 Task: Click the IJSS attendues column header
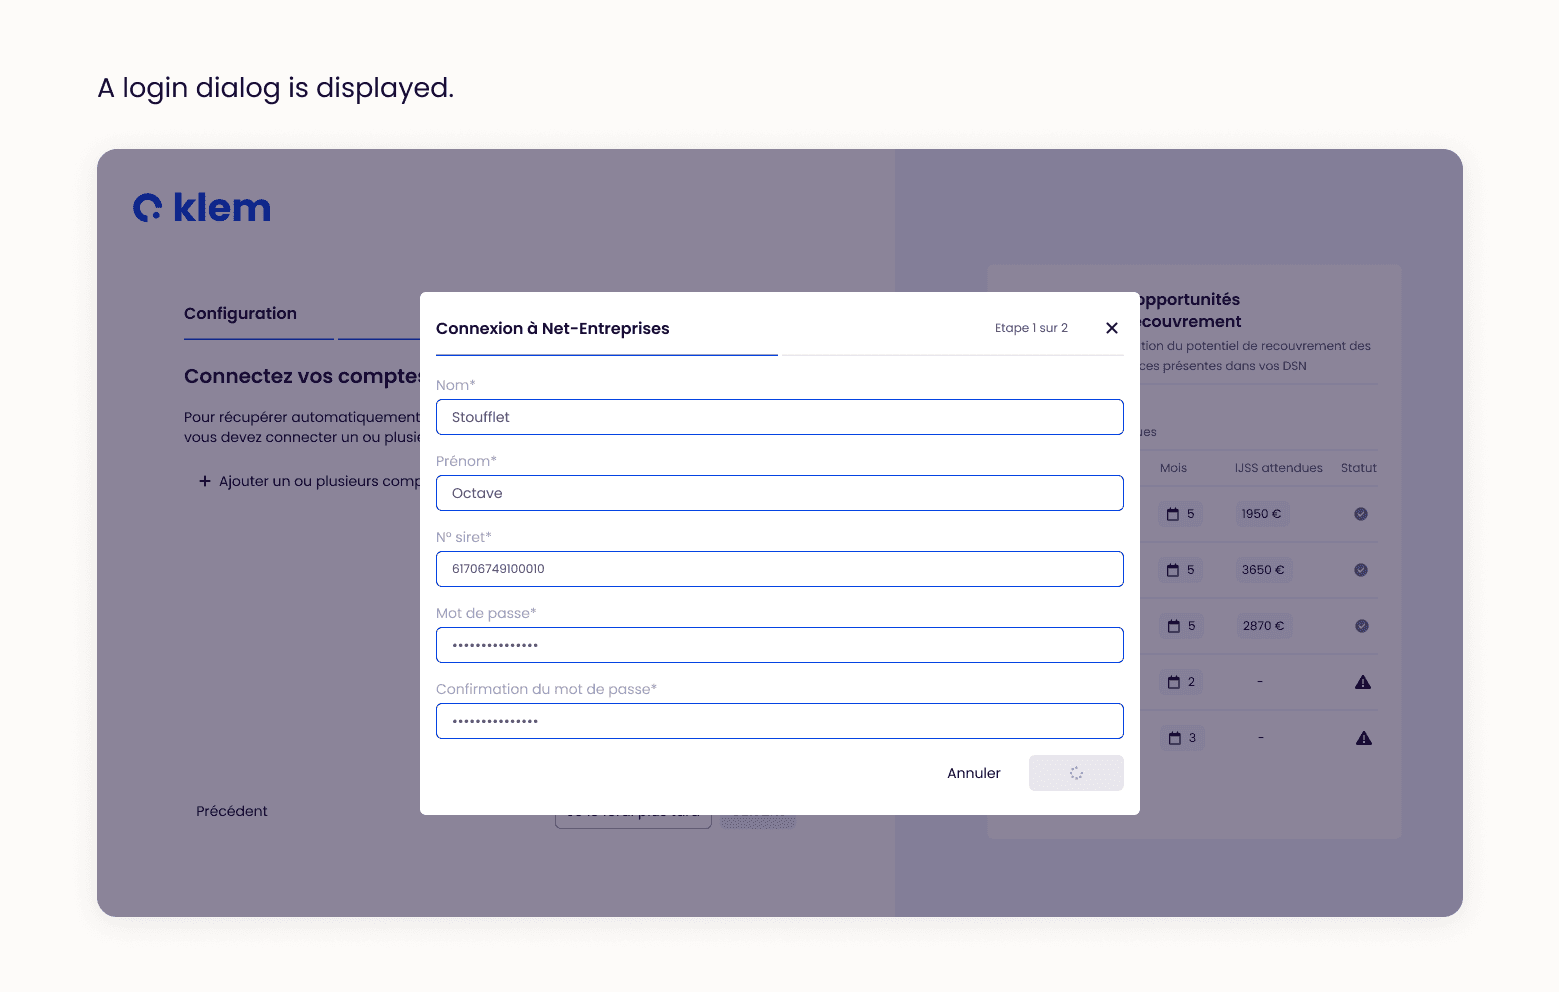pyautogui.click(x=1278, y=468)
